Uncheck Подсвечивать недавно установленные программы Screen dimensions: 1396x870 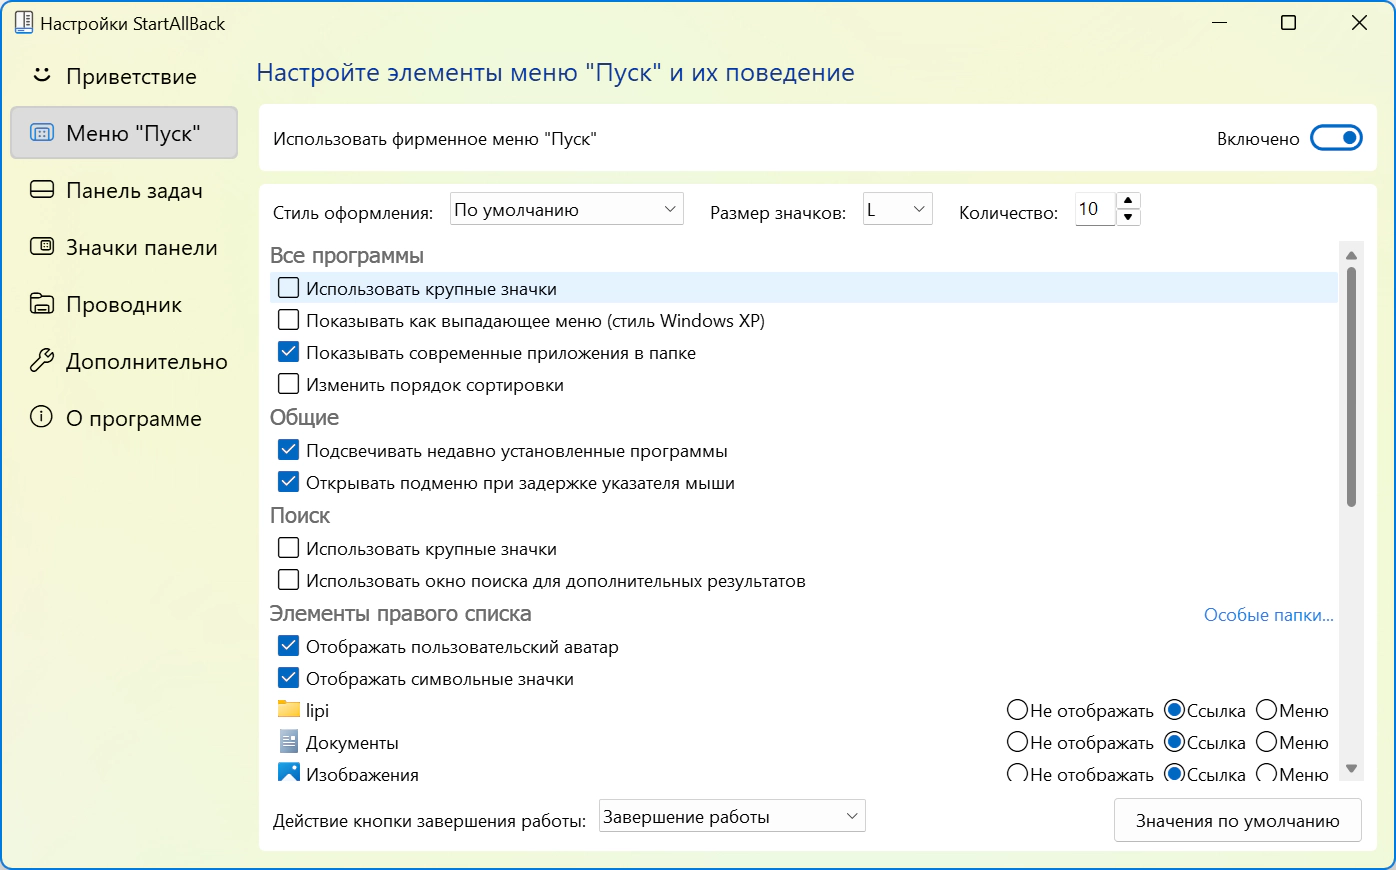click(288, 450)
